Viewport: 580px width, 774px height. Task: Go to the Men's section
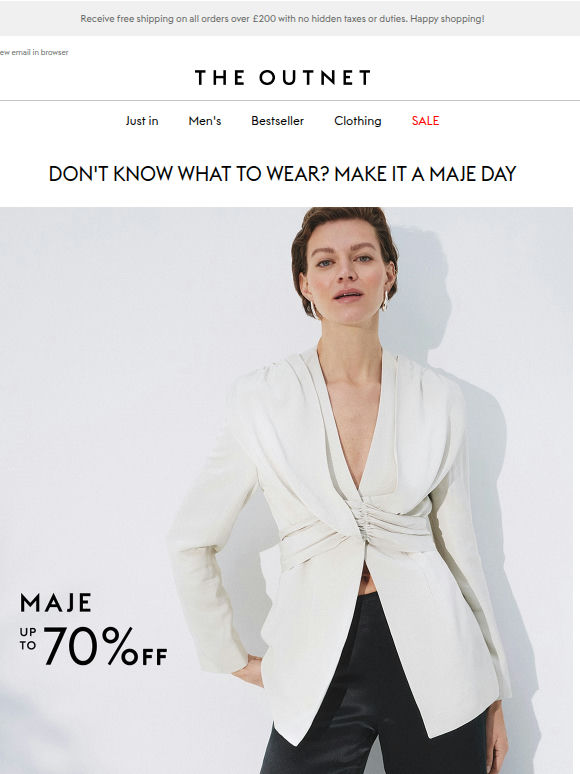click(x=205, y=121)
